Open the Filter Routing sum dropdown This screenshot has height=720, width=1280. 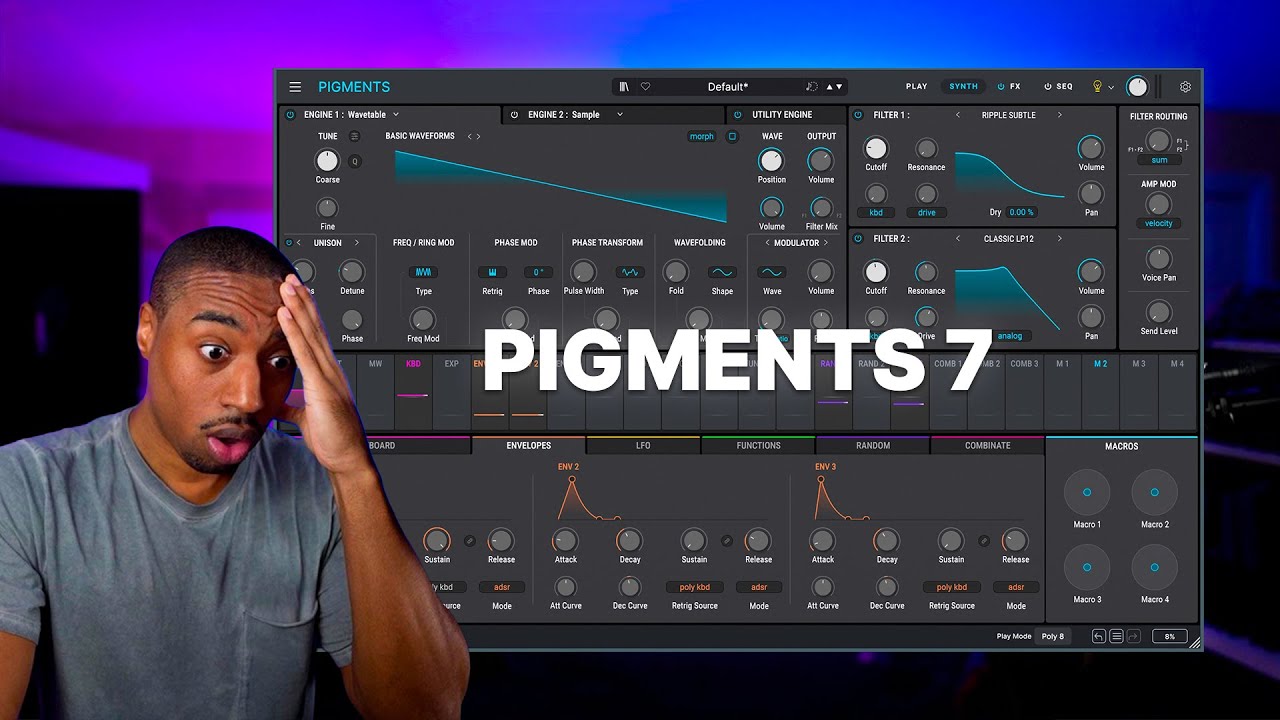click(x=1159, y=160)
